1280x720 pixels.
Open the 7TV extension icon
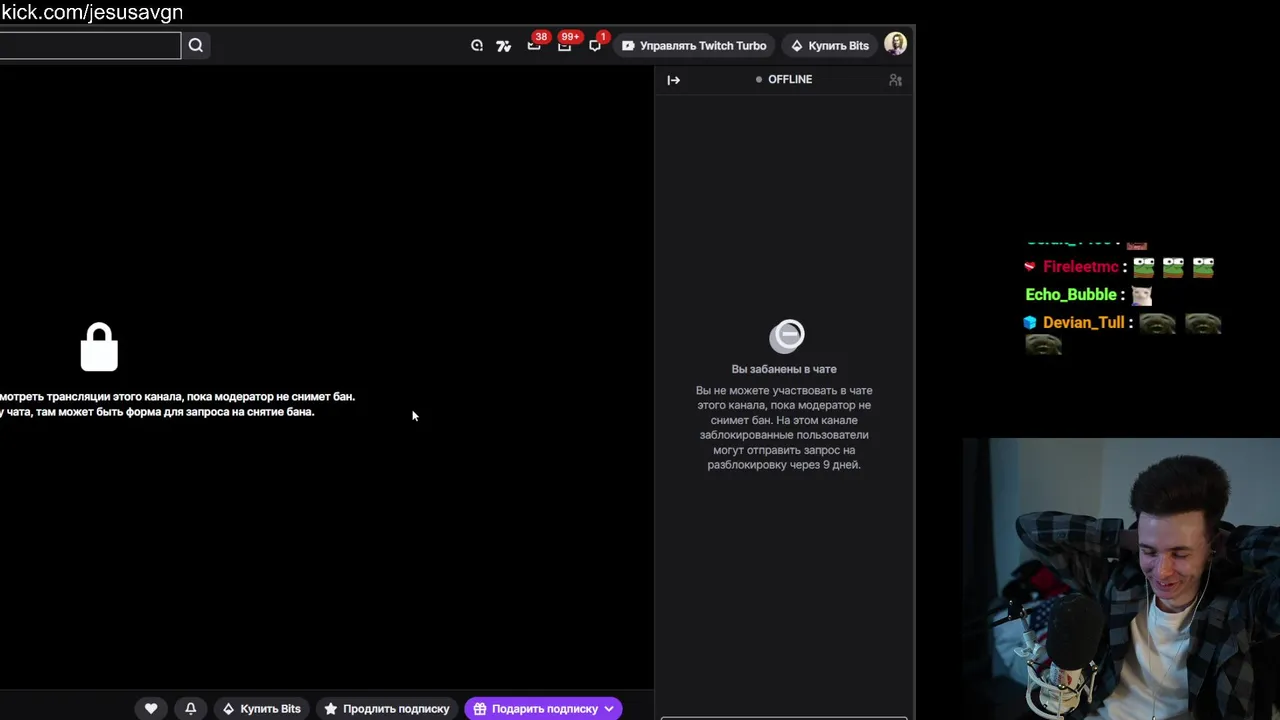[x=503, y=46]
